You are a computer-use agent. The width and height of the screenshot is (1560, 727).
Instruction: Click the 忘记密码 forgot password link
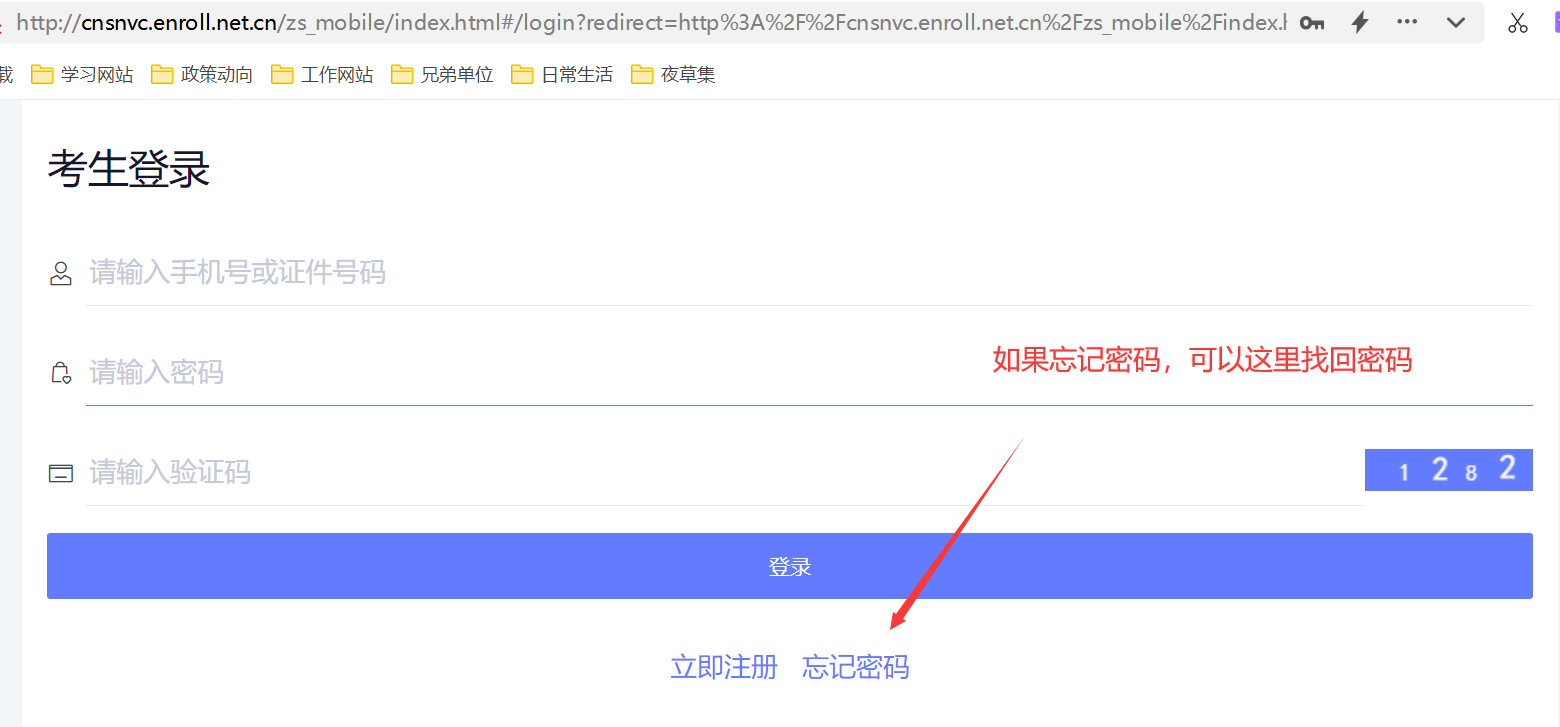[x=856, y=667]
